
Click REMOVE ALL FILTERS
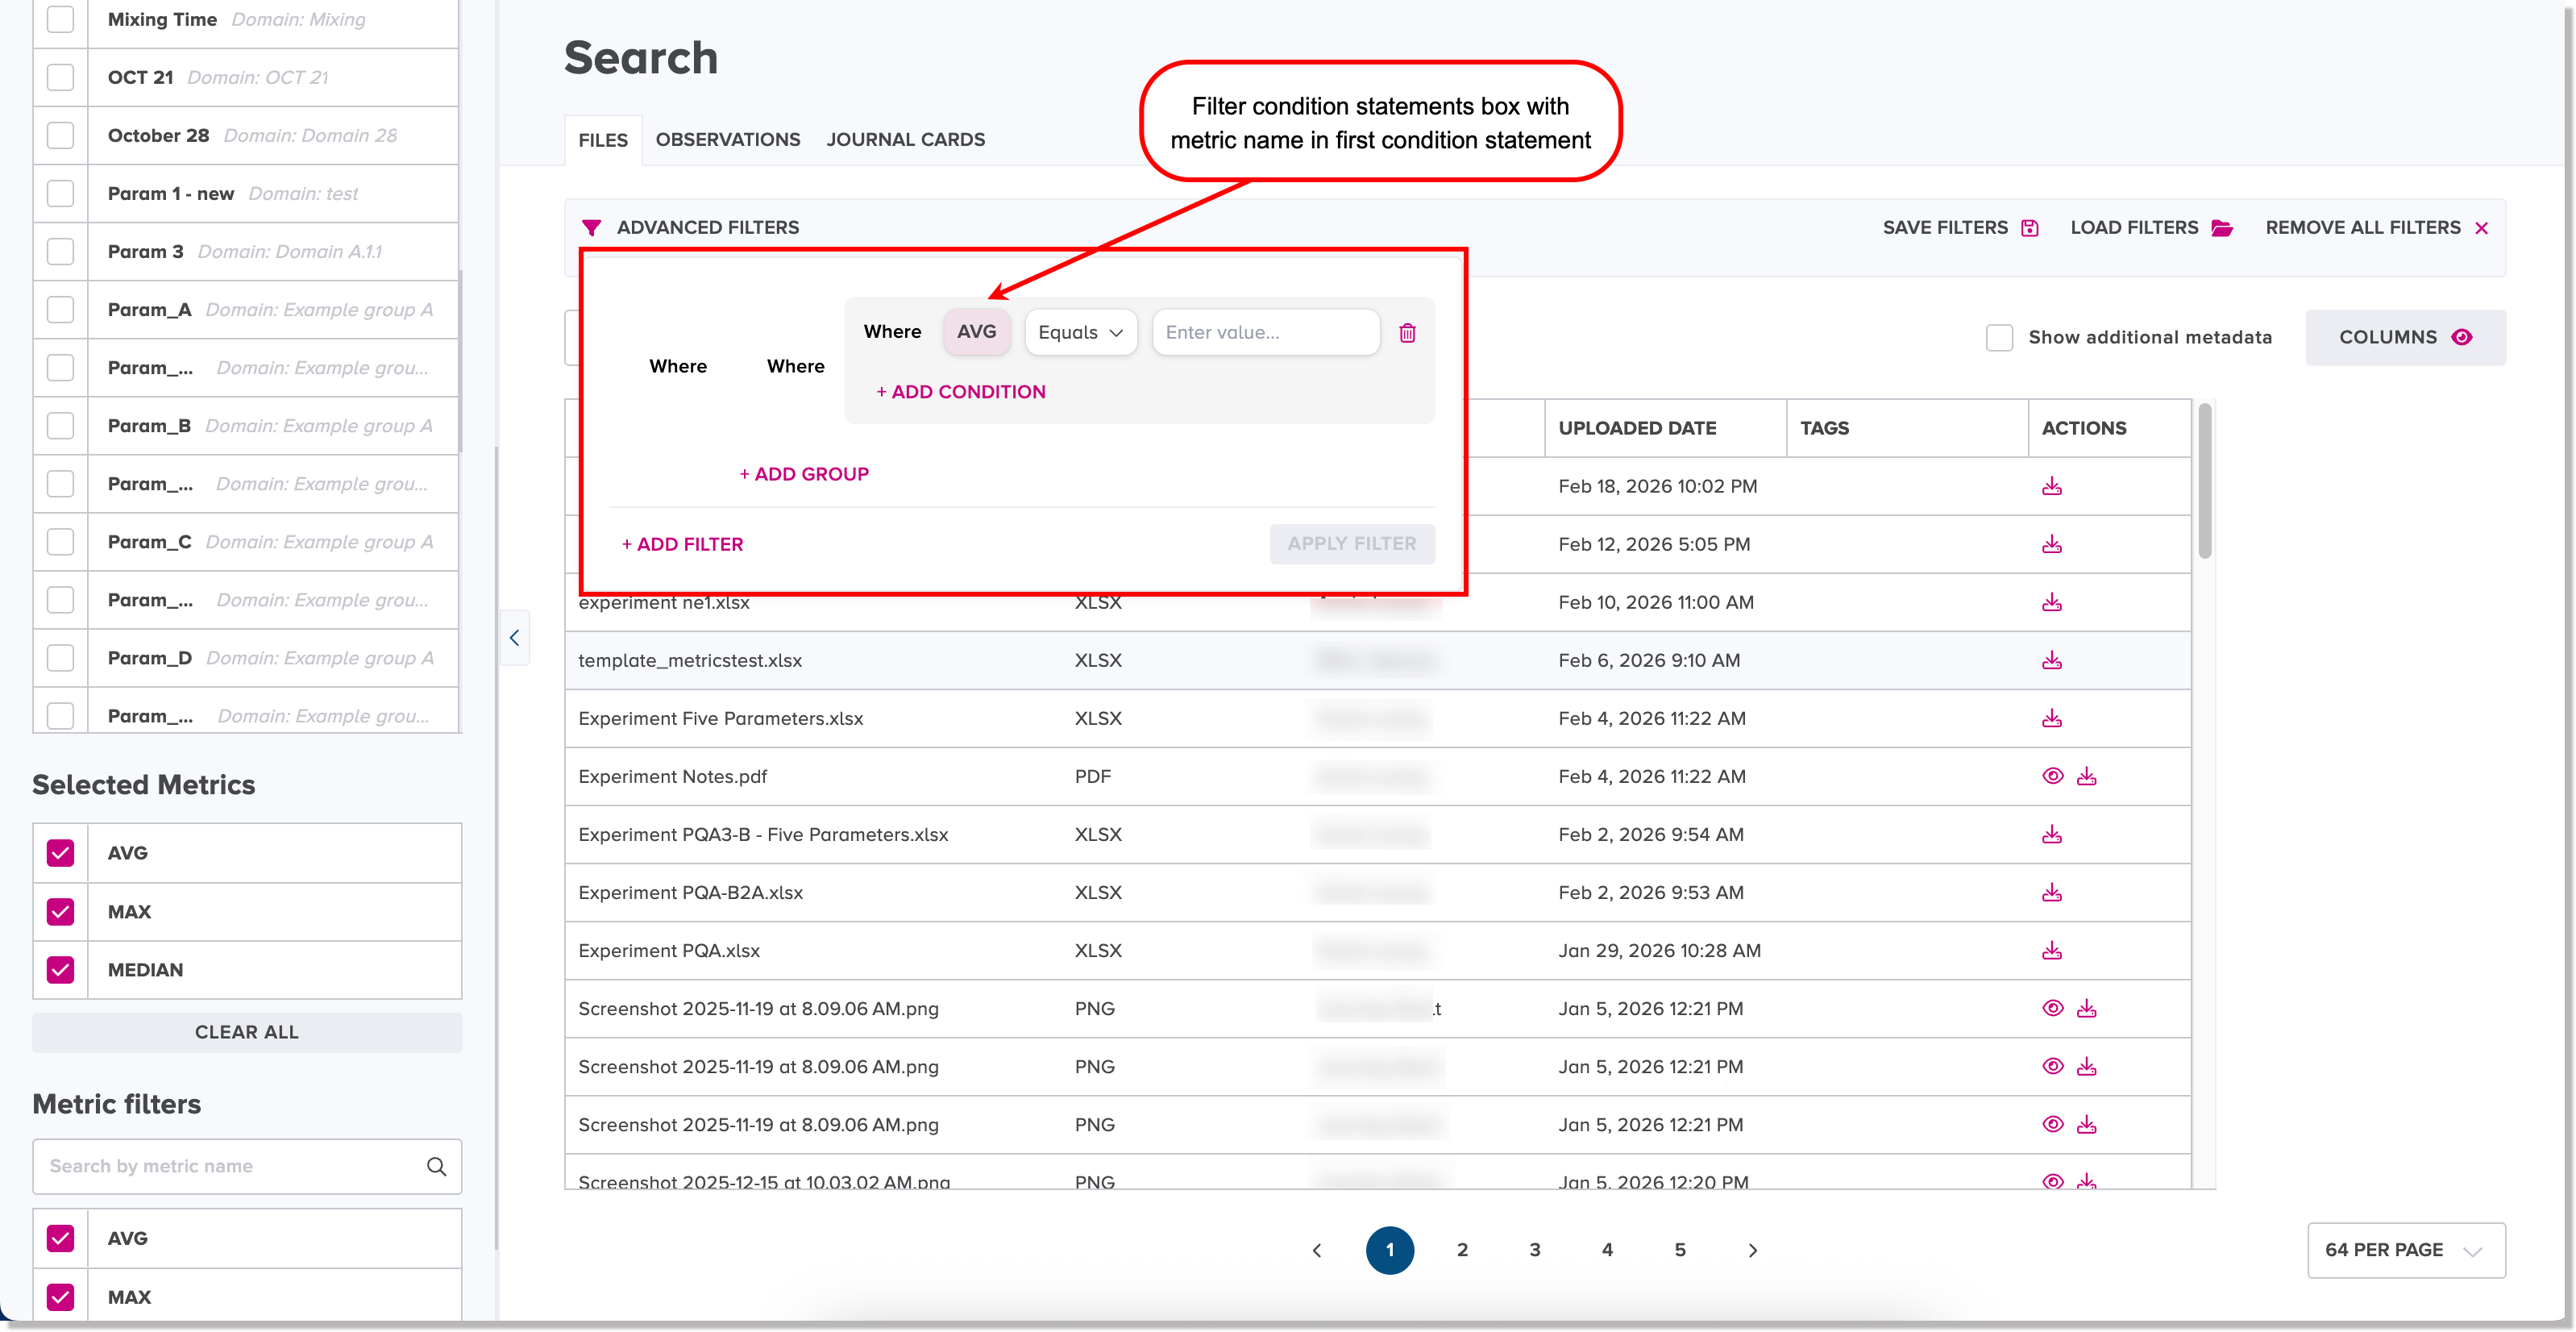click(x=2376, y=228)
